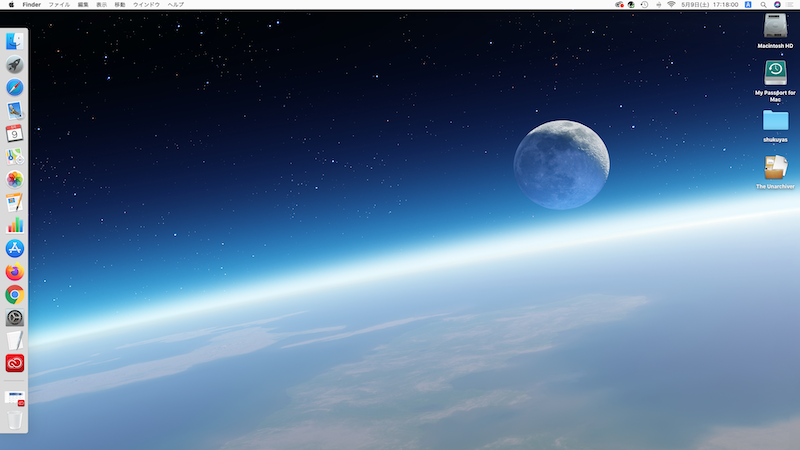
Task: Open the ヘルプ menu
Action: pyautogui.click(x=176, y=5)
